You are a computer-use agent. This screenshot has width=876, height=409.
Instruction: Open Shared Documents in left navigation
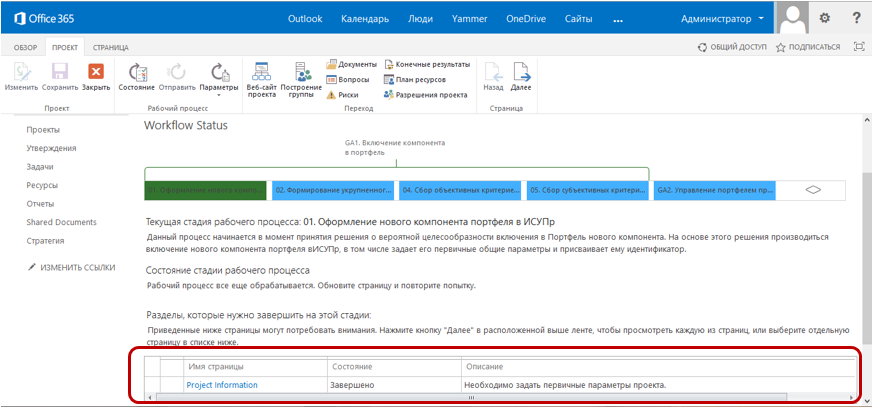pos(61,222)
